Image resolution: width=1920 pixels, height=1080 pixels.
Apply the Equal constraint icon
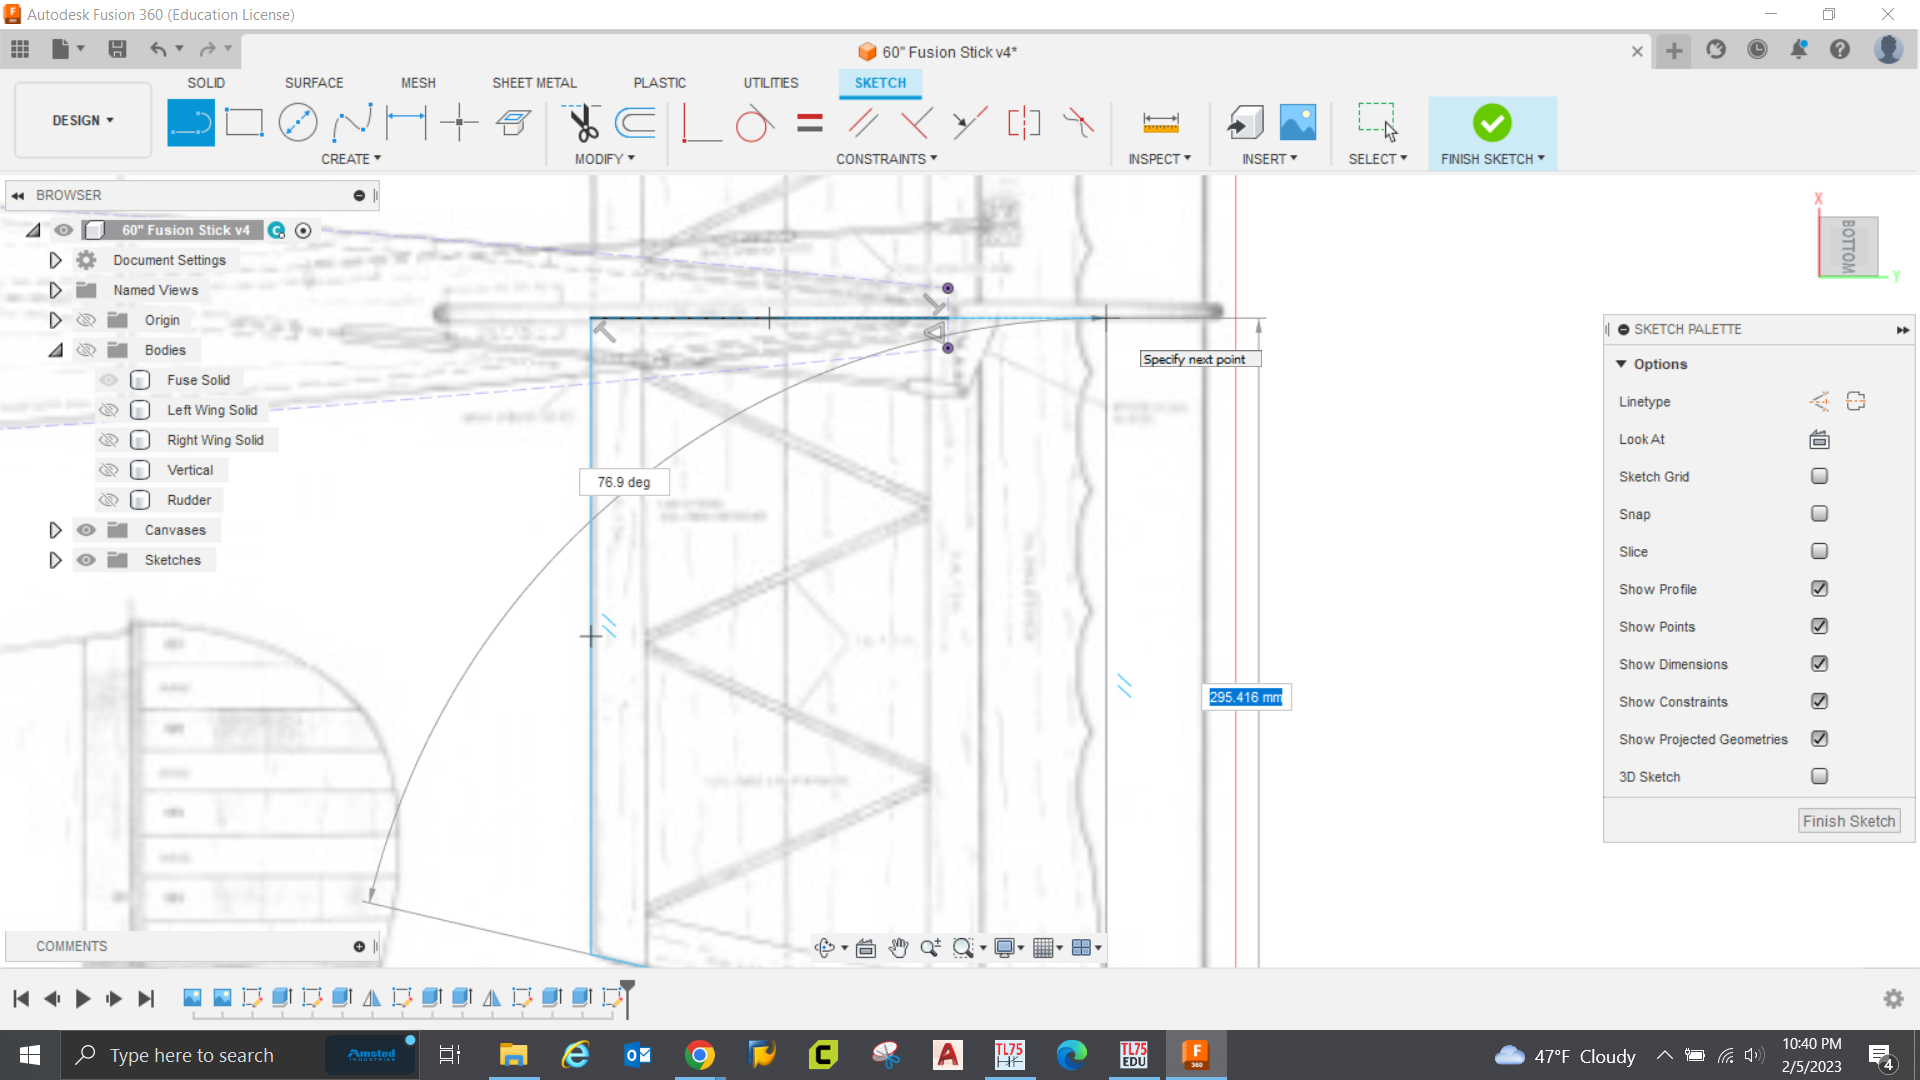(x=810, y=123)
